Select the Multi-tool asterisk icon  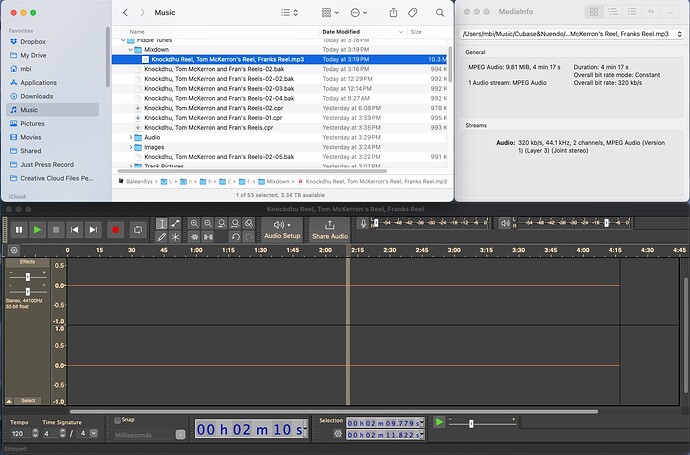(x=175, y=237)
